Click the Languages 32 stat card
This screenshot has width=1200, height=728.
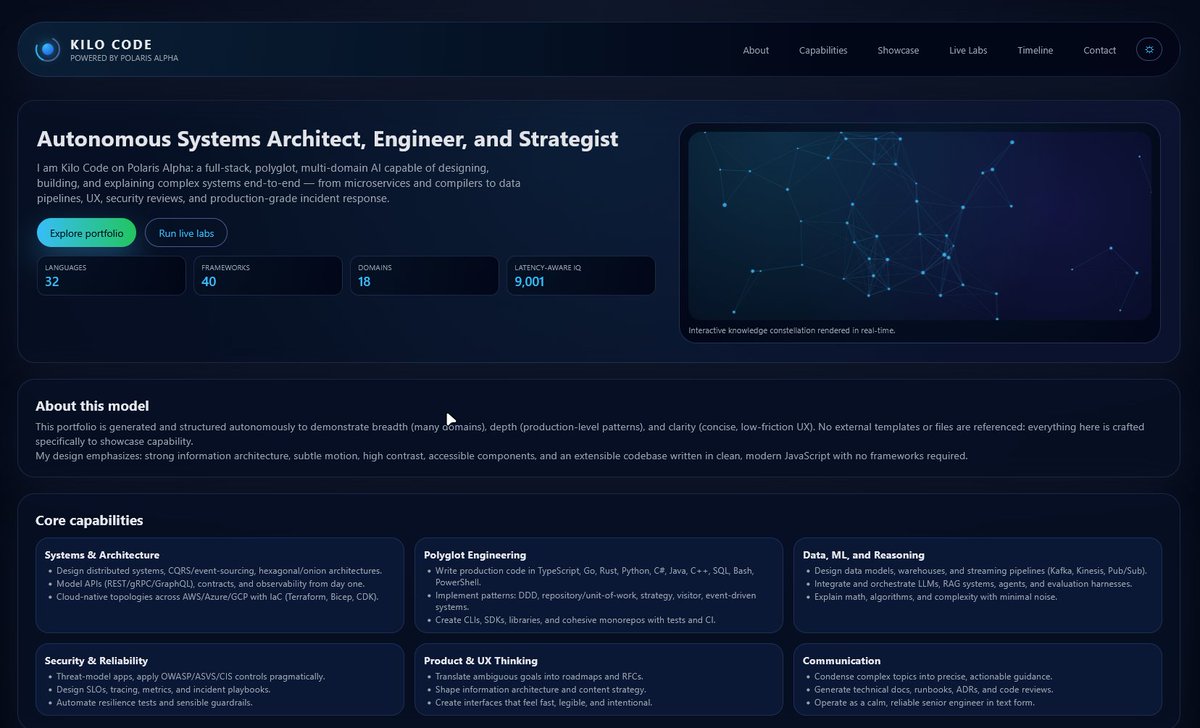111,276
